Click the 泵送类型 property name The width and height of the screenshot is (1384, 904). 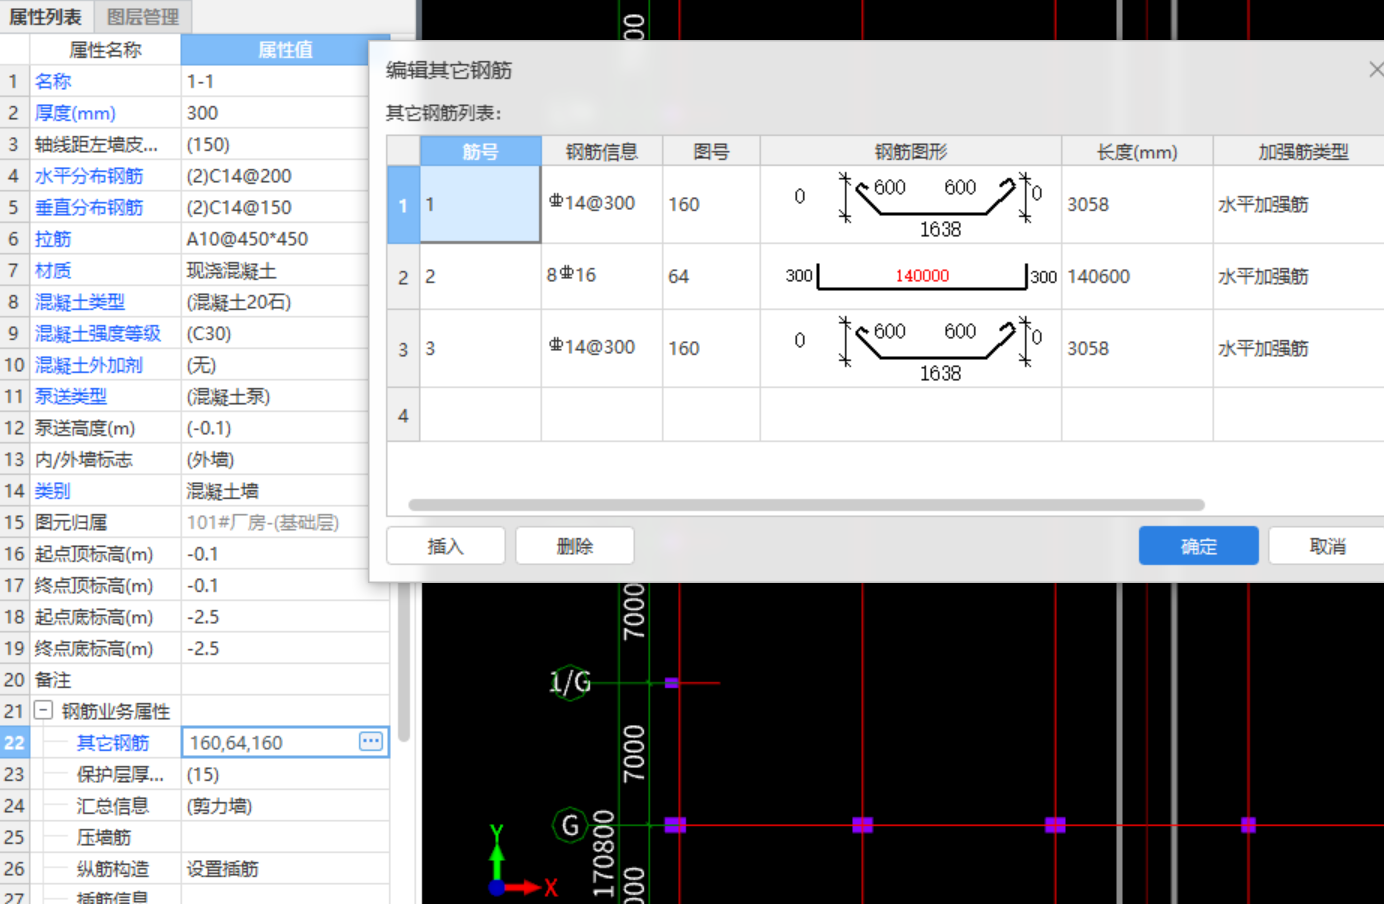pyautogui.click(x=71, y=396)
